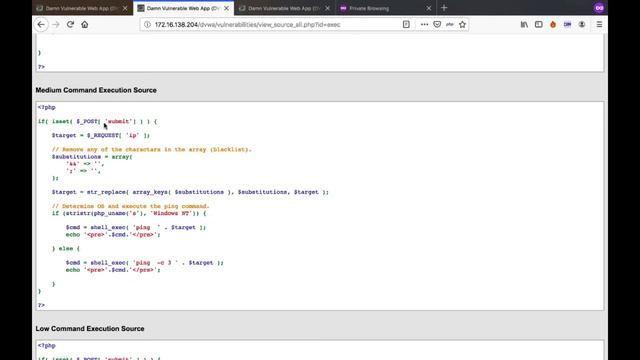This screenshot has width=640, height=360.
Task: Click the $substitutions = array( line
Action: point(92,157)
